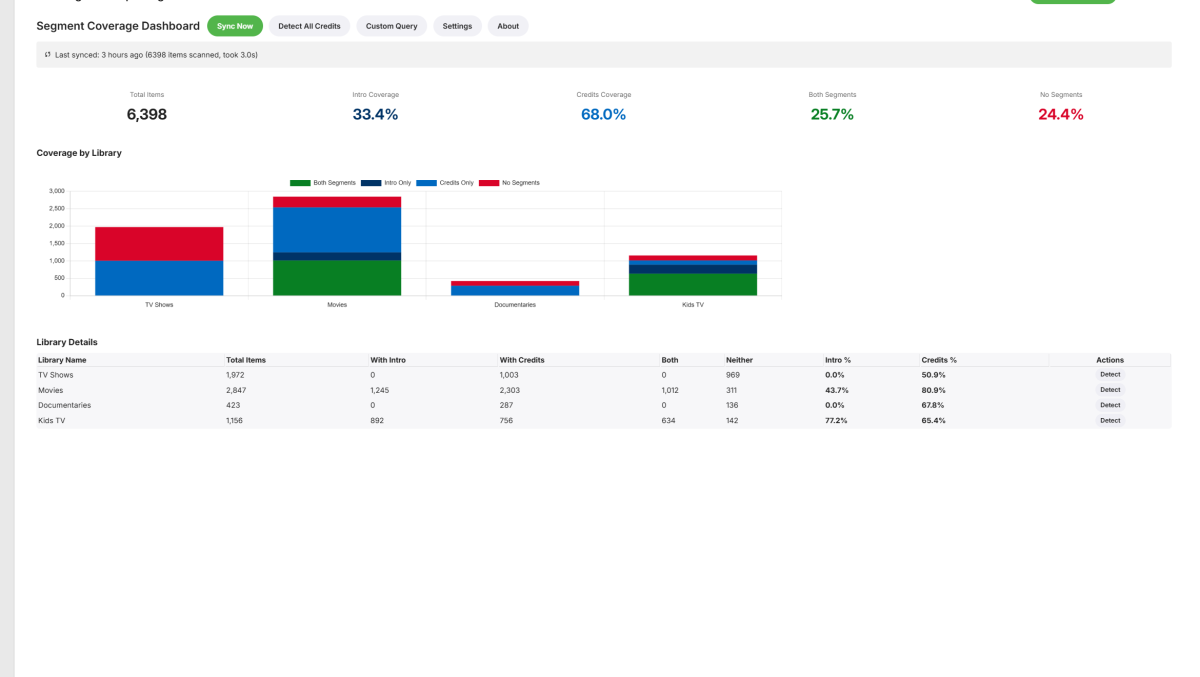Open Custom Query
1200x677 pixels.
(x=391, y=26)
